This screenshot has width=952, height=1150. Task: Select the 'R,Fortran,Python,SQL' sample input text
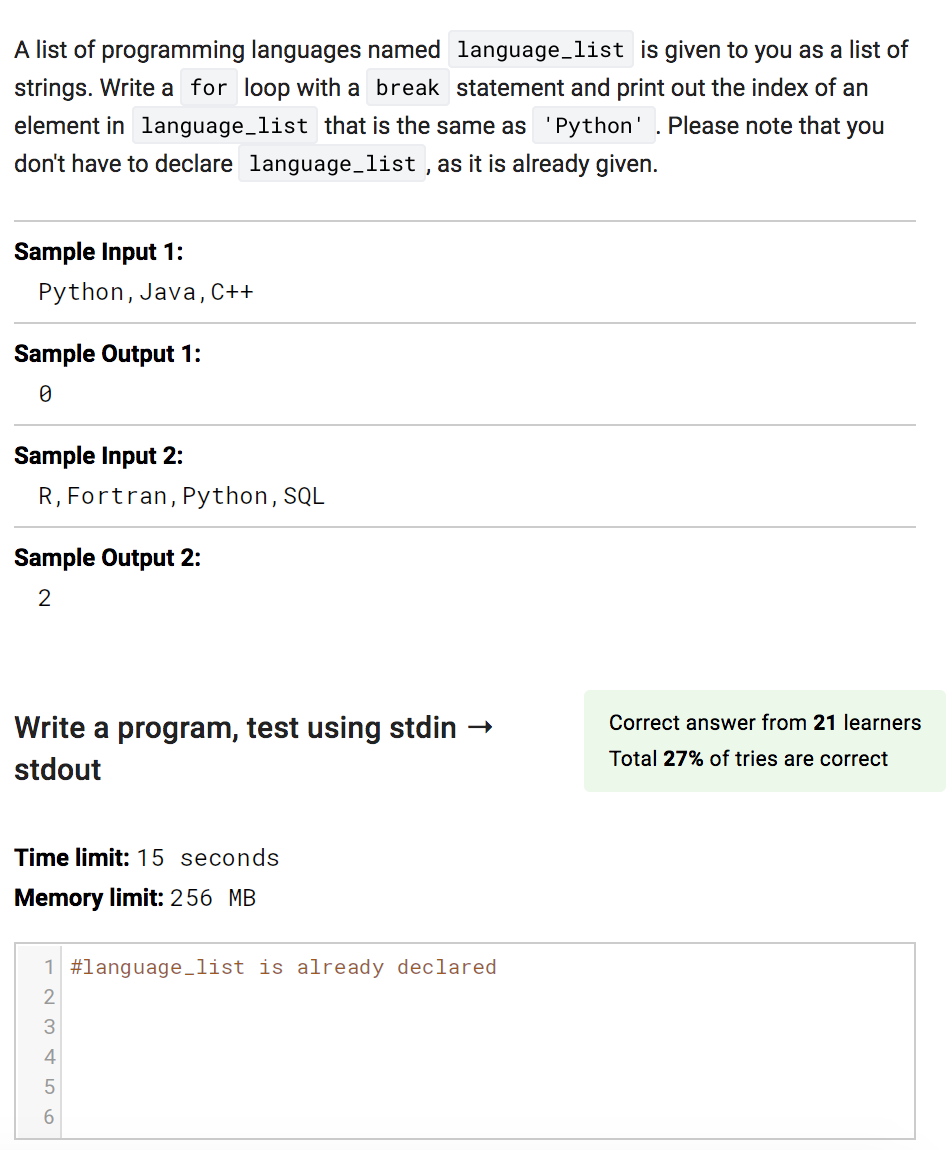pyautogui.click(x=180, y=495)
